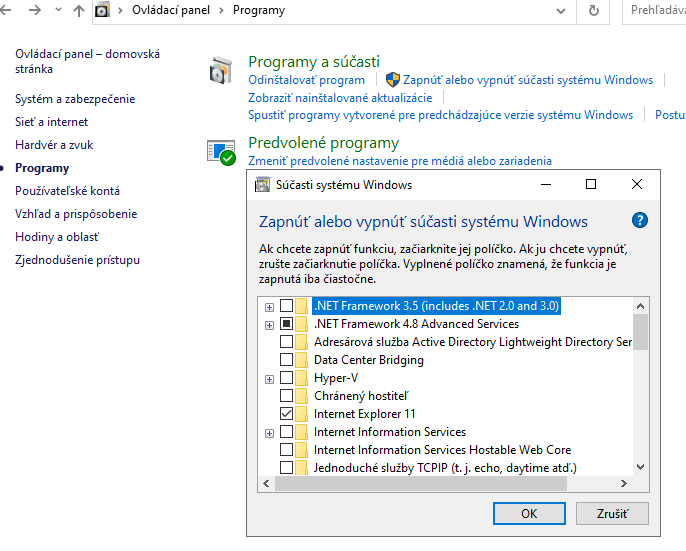Click Predvolené programy icon
686x551 pixels.
coord(221,152)
